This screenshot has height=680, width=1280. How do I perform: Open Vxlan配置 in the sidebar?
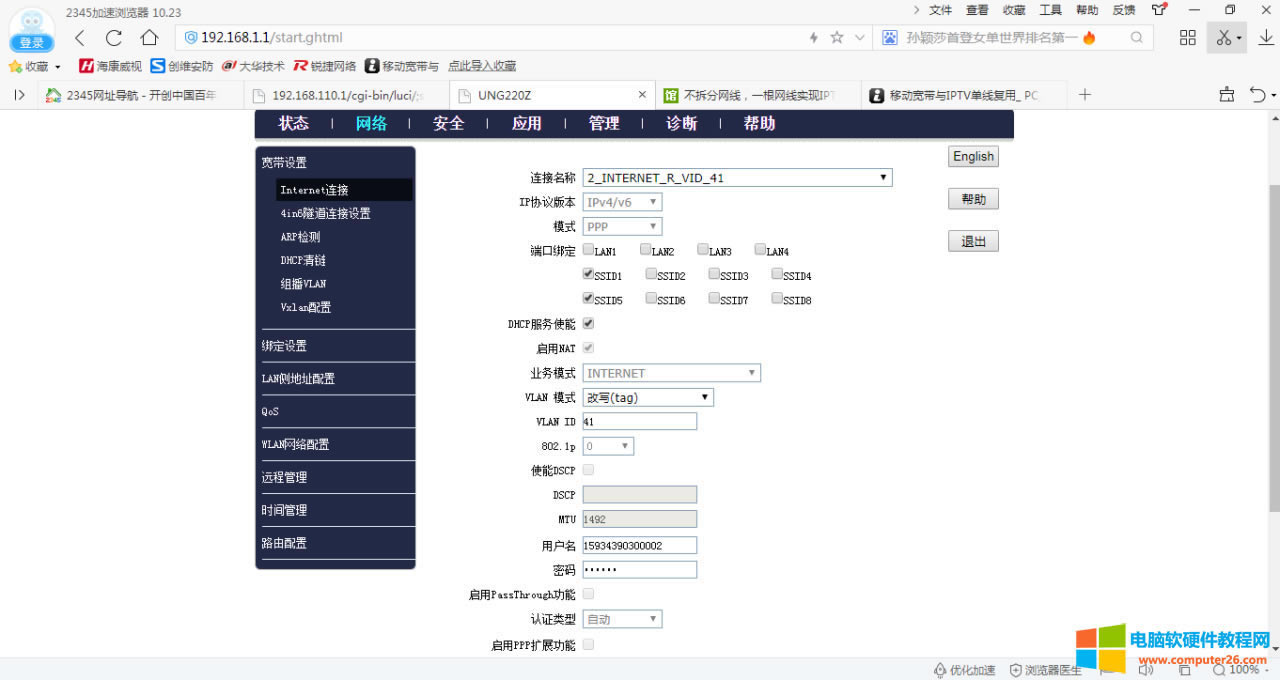pos(306,308)
